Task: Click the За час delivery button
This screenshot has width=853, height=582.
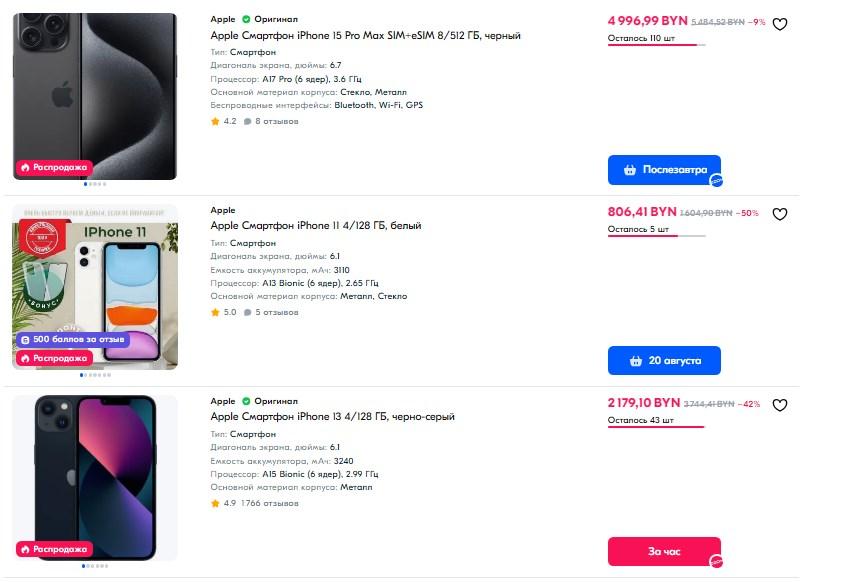Action: (x=664, y=551)
